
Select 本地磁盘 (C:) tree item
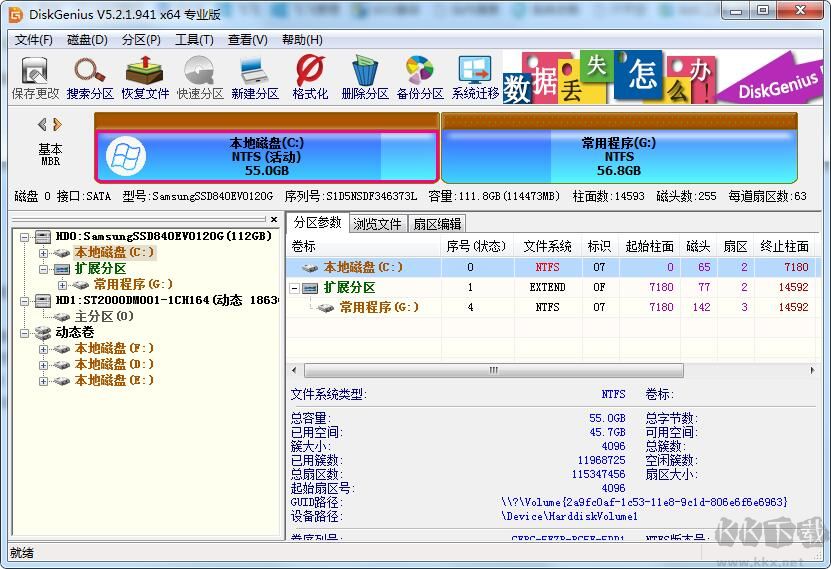[x=114, y=252]
